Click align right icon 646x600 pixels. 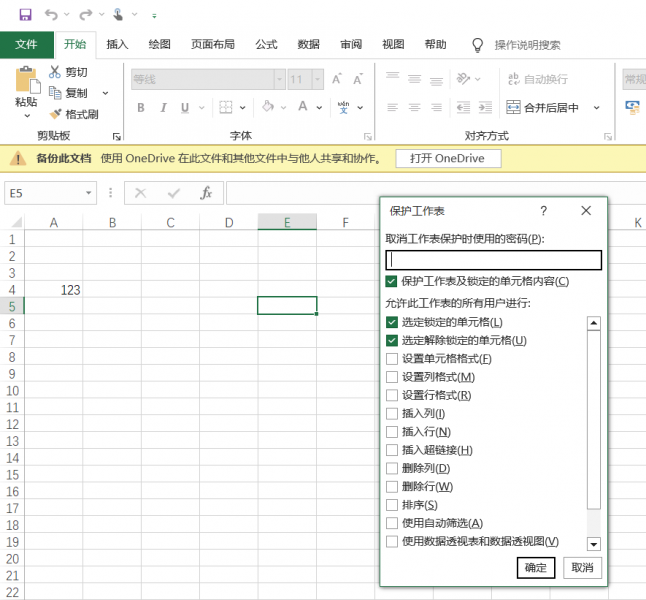436,108
